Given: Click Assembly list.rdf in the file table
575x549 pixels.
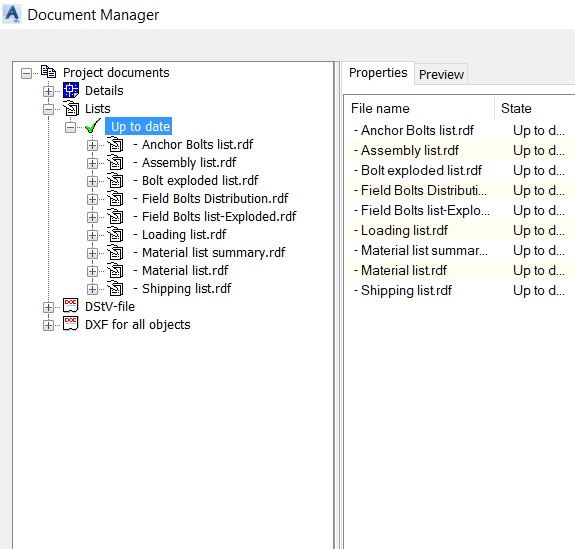Looking at the screenshot, I should coord(406,150).
